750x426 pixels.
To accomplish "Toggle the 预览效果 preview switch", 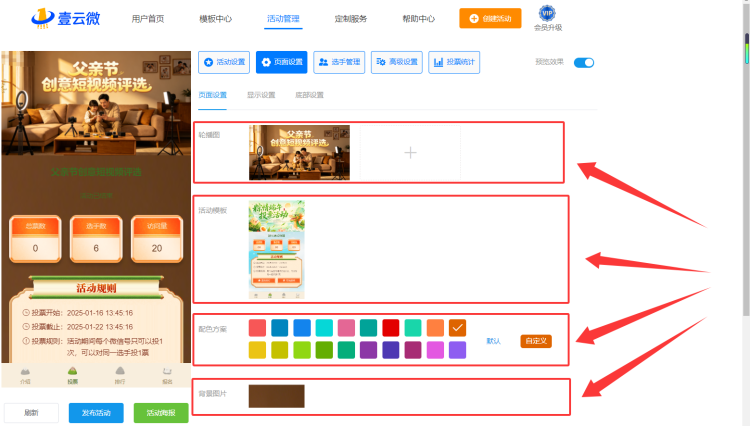I will click(x=584, y=63).
